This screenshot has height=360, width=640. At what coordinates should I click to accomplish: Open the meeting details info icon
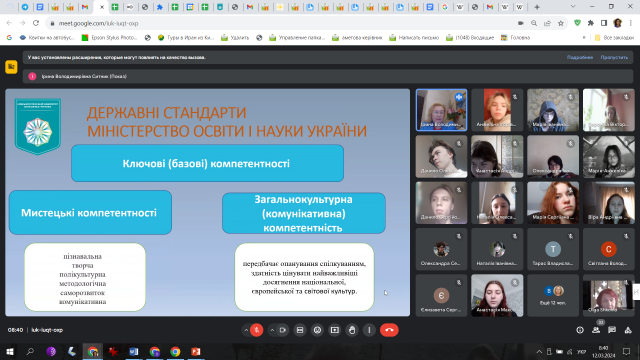[580, 330]
